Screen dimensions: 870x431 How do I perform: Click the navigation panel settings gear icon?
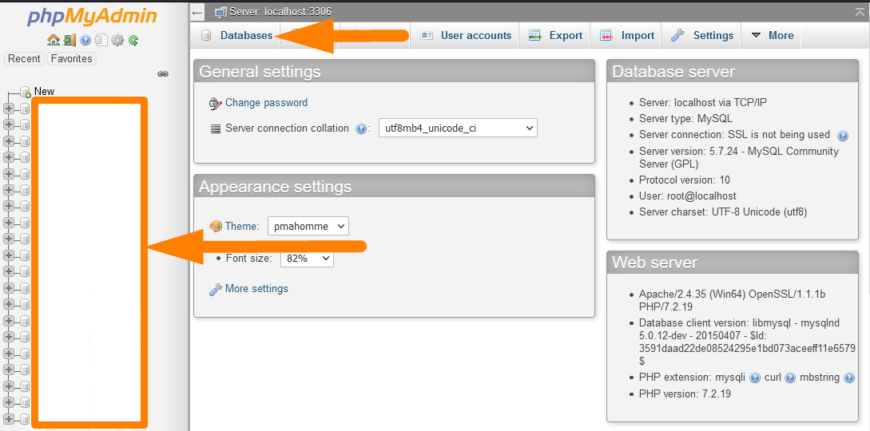[117, 41]
